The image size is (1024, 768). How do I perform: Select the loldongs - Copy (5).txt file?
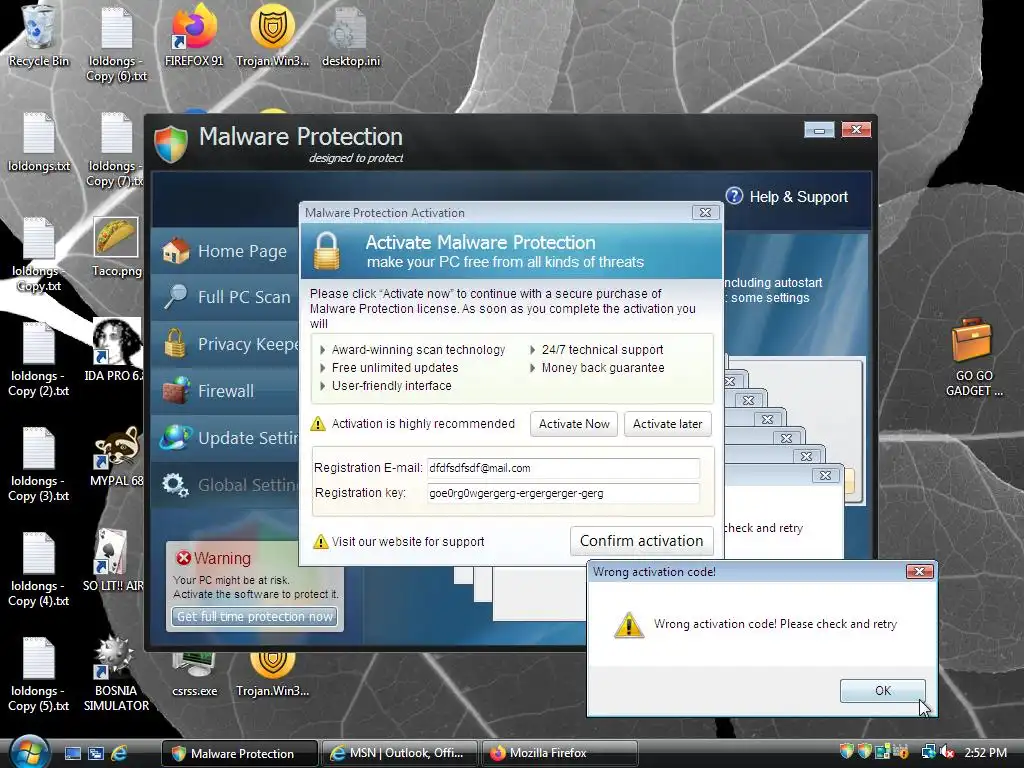click(39, 674)
